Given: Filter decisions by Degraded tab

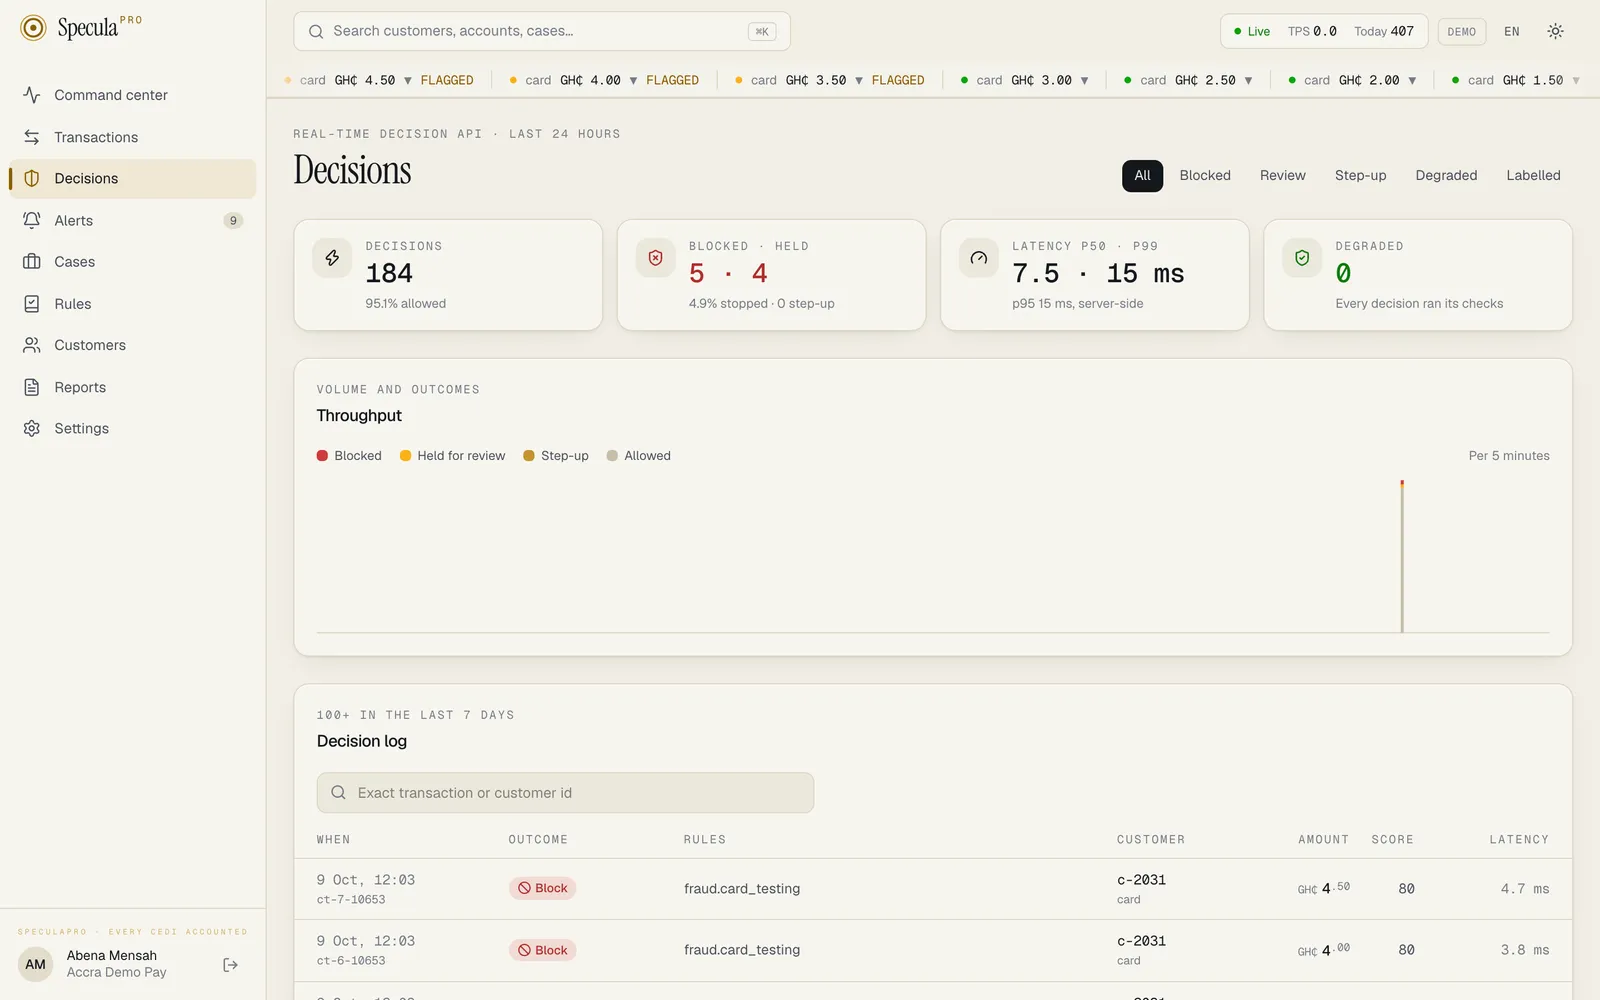Looking at the screenshot, I should coord(1446,176).
